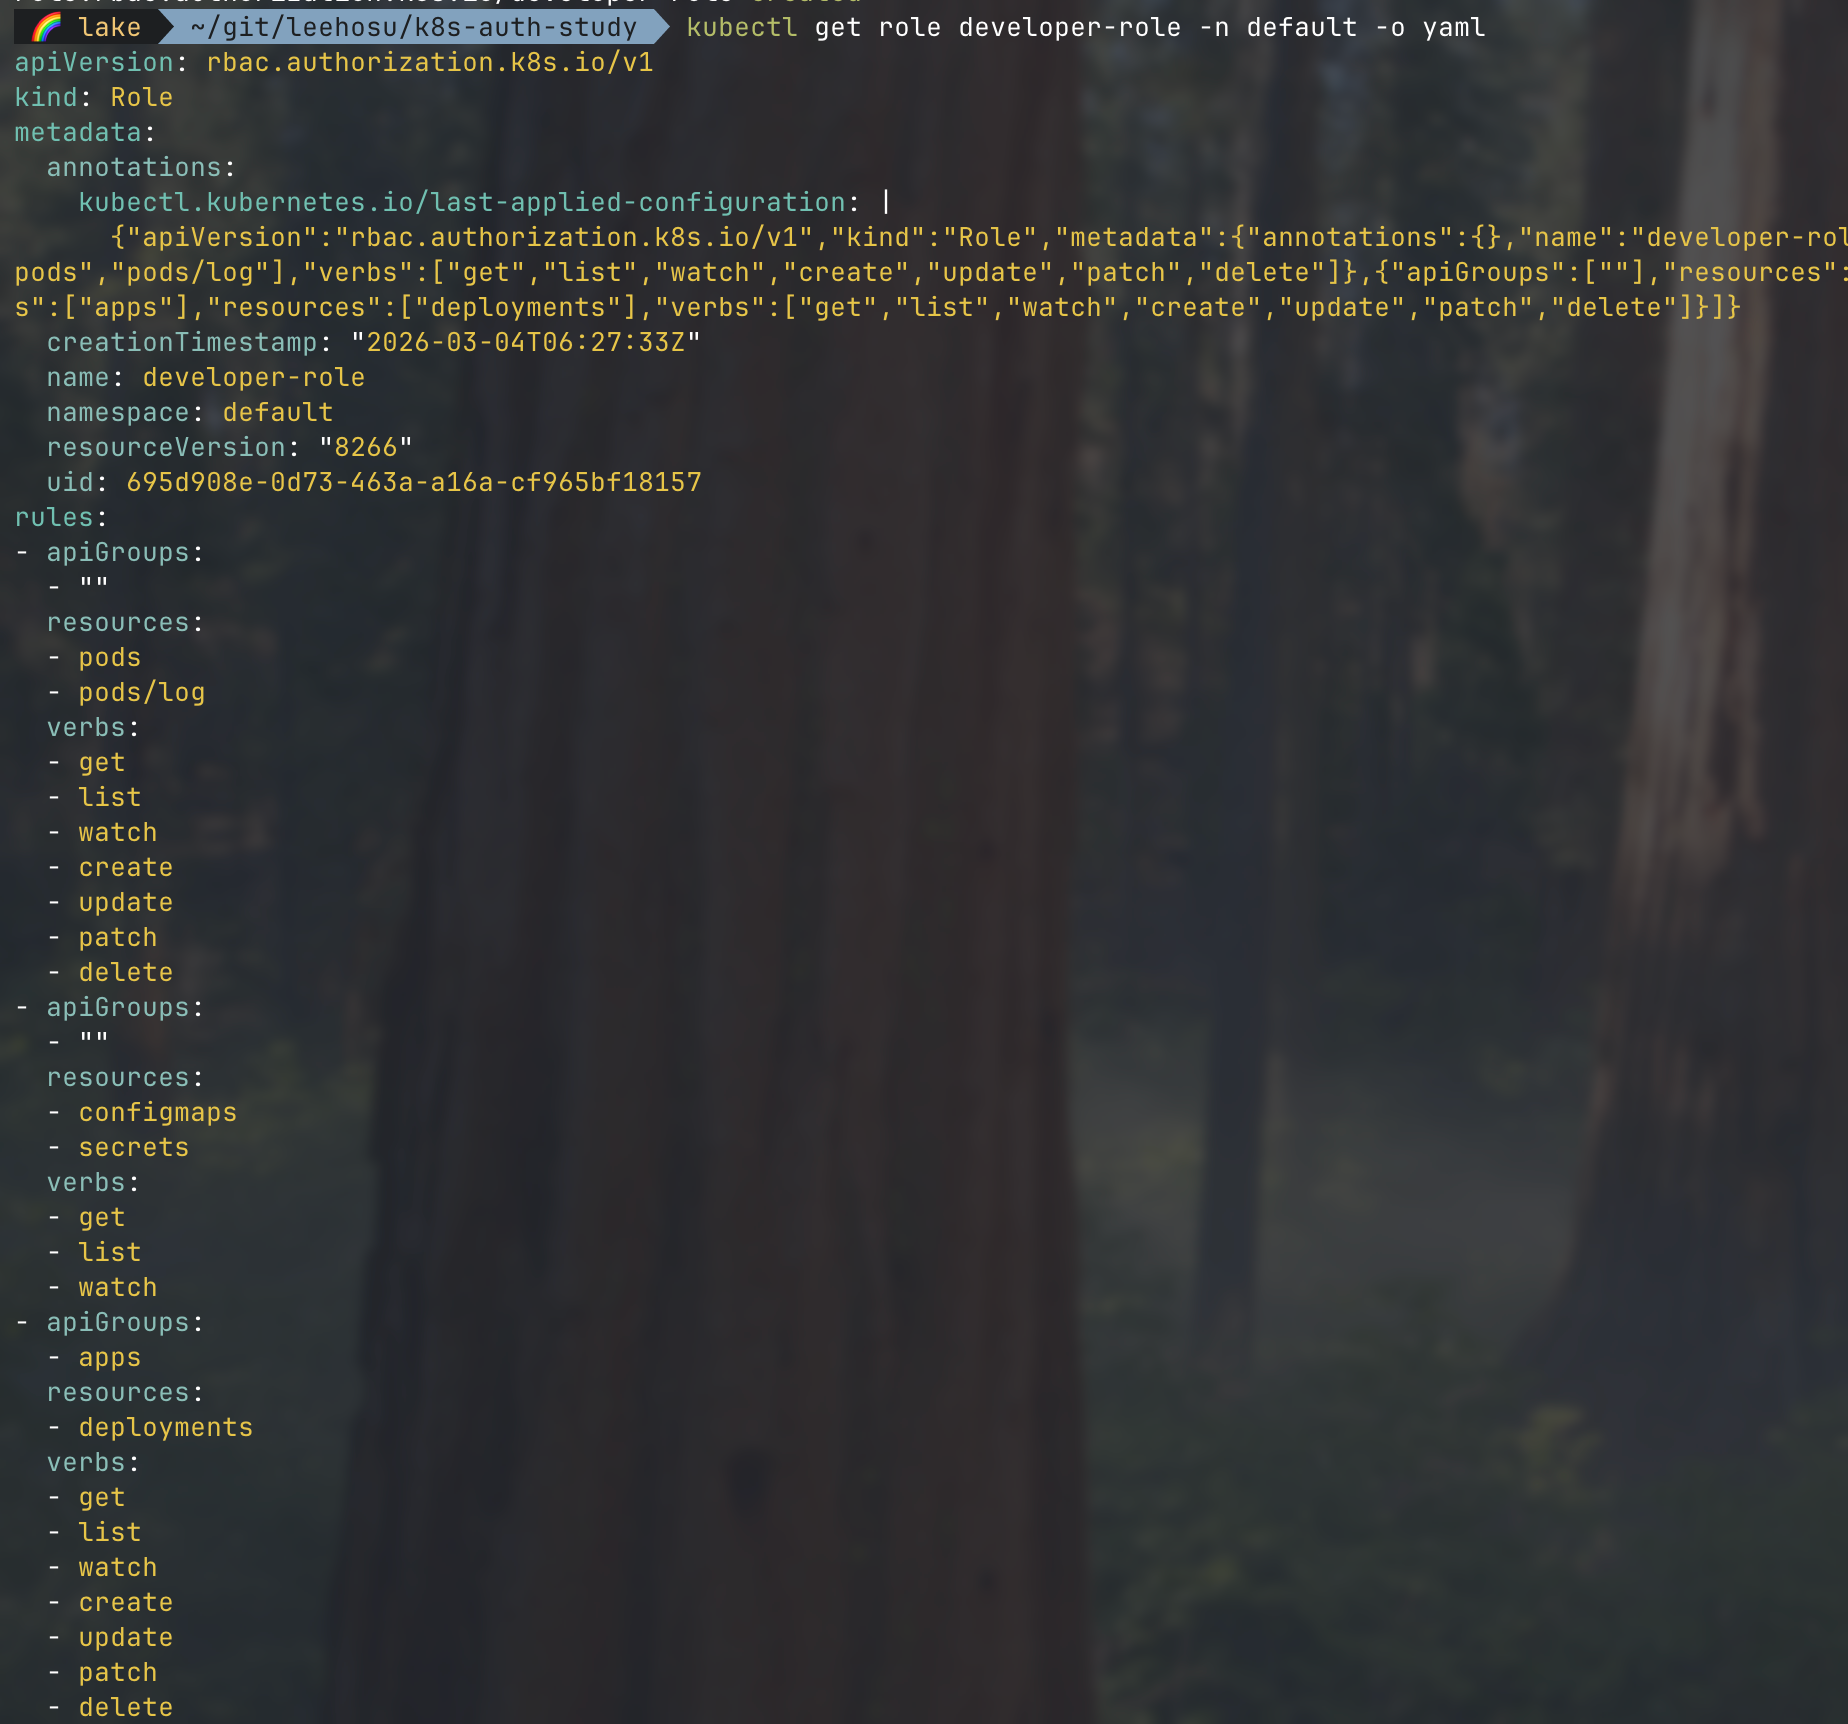
Task: Click the 'annotations:' key
Action: coord(141,167)
